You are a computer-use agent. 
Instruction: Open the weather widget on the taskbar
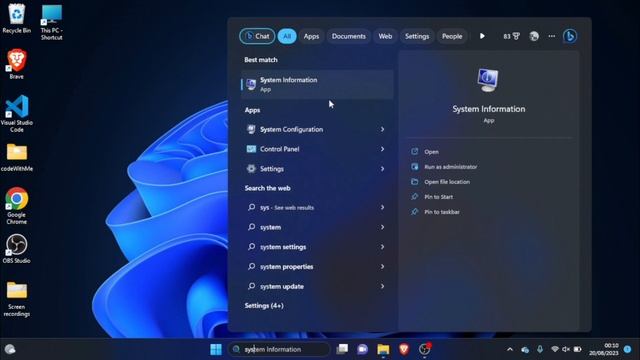tap(10, 349)
